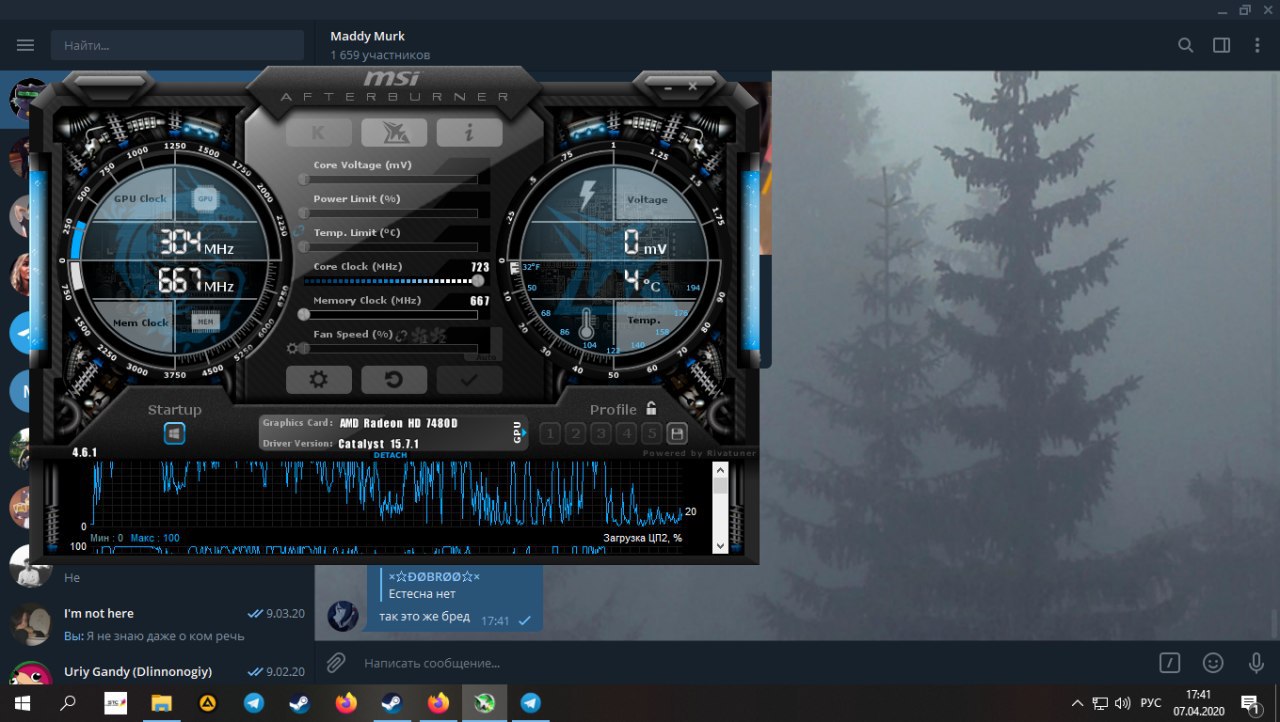This screenshot has width=1280, height=722.
Task: Select profile slot 3
Action: (600, 434)
